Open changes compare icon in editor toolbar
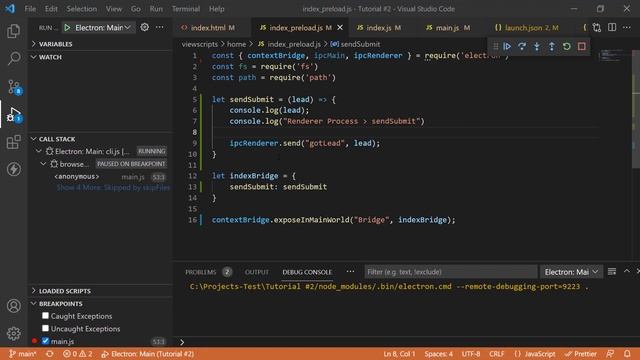 click(x=597, y=27)
